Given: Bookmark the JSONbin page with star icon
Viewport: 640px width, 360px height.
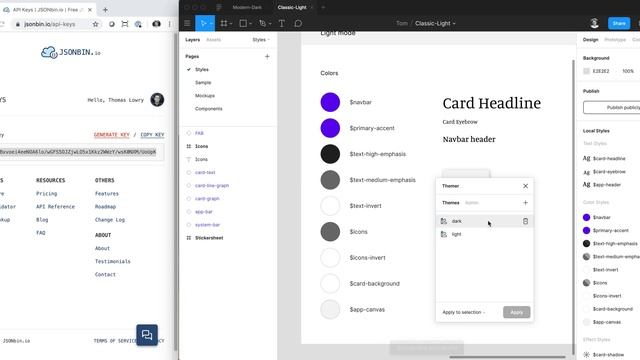Looking at the screenshot, I should coord(96,24).
